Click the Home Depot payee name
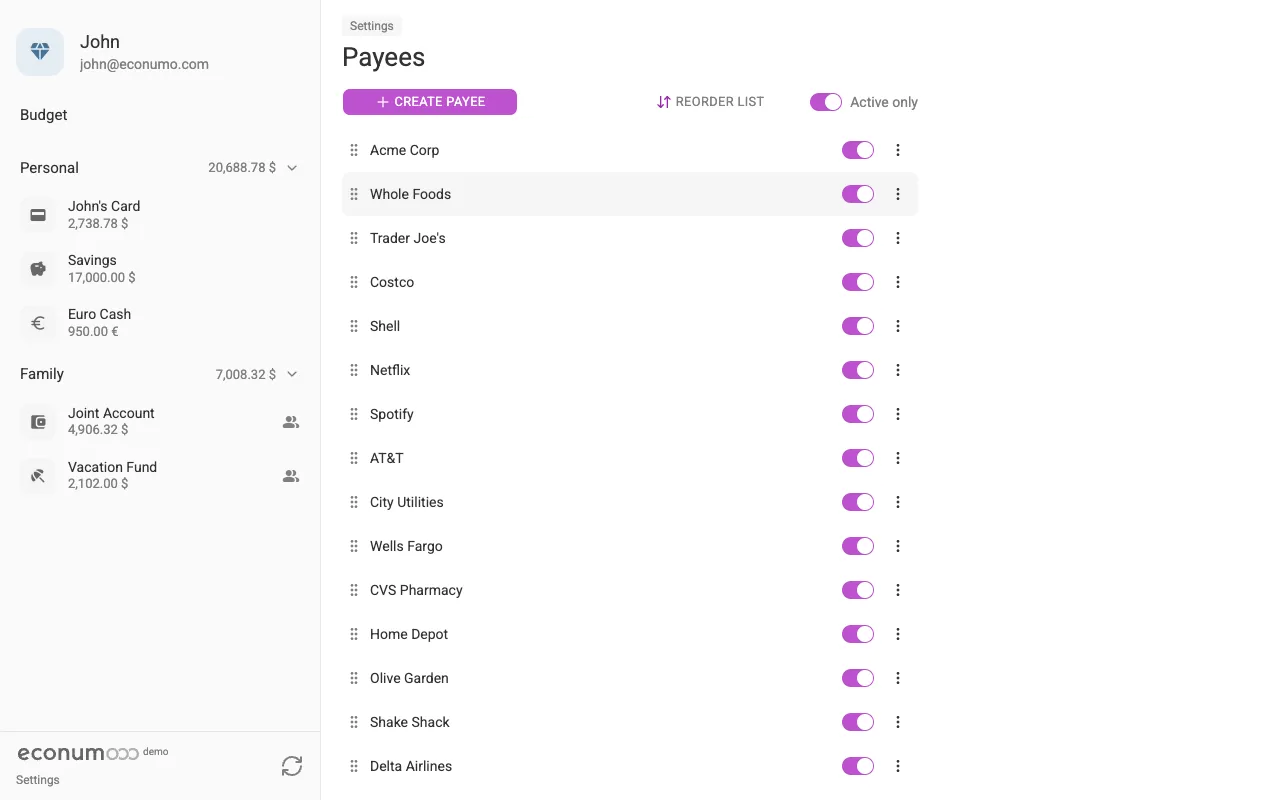Screen dimensions: 1280x800 click(409, 634)
